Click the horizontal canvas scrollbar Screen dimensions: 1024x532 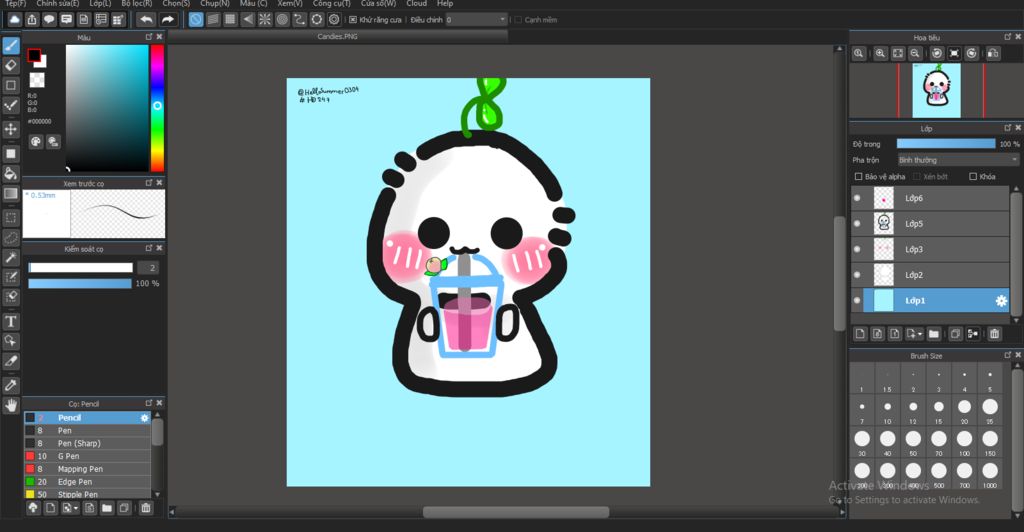(516, 512)
